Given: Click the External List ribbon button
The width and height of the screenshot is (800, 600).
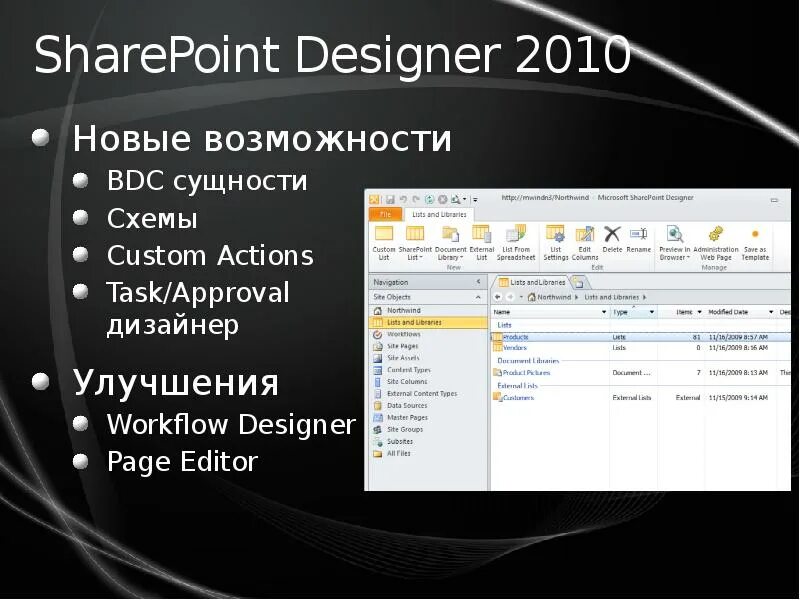Looking at the screenshot, I should [x=482, y=243].
